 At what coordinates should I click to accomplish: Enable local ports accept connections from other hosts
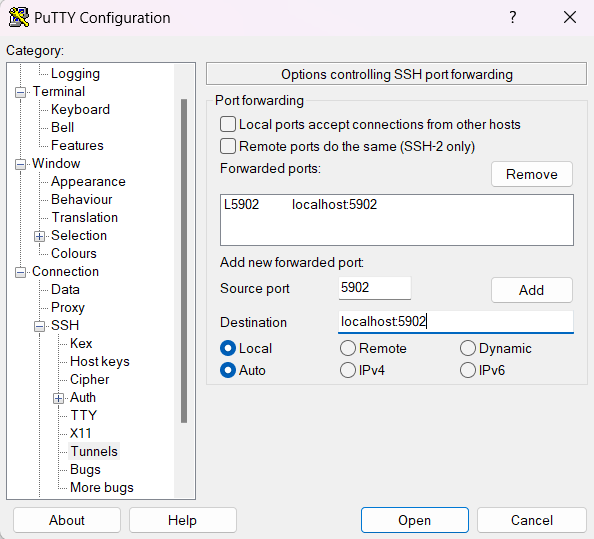point(228,124)
